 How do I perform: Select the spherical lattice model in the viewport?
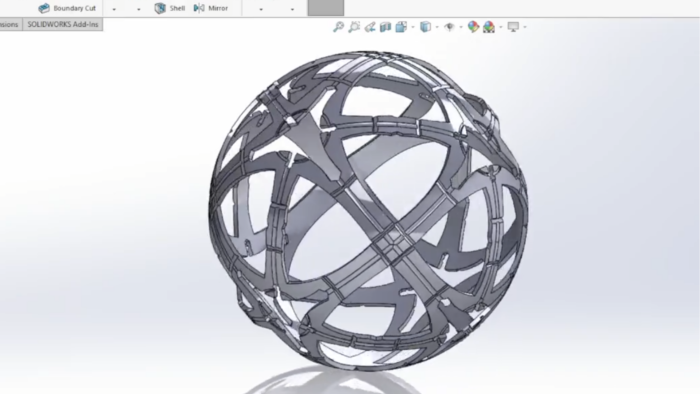pyautogui.click(x=369, y=211)
